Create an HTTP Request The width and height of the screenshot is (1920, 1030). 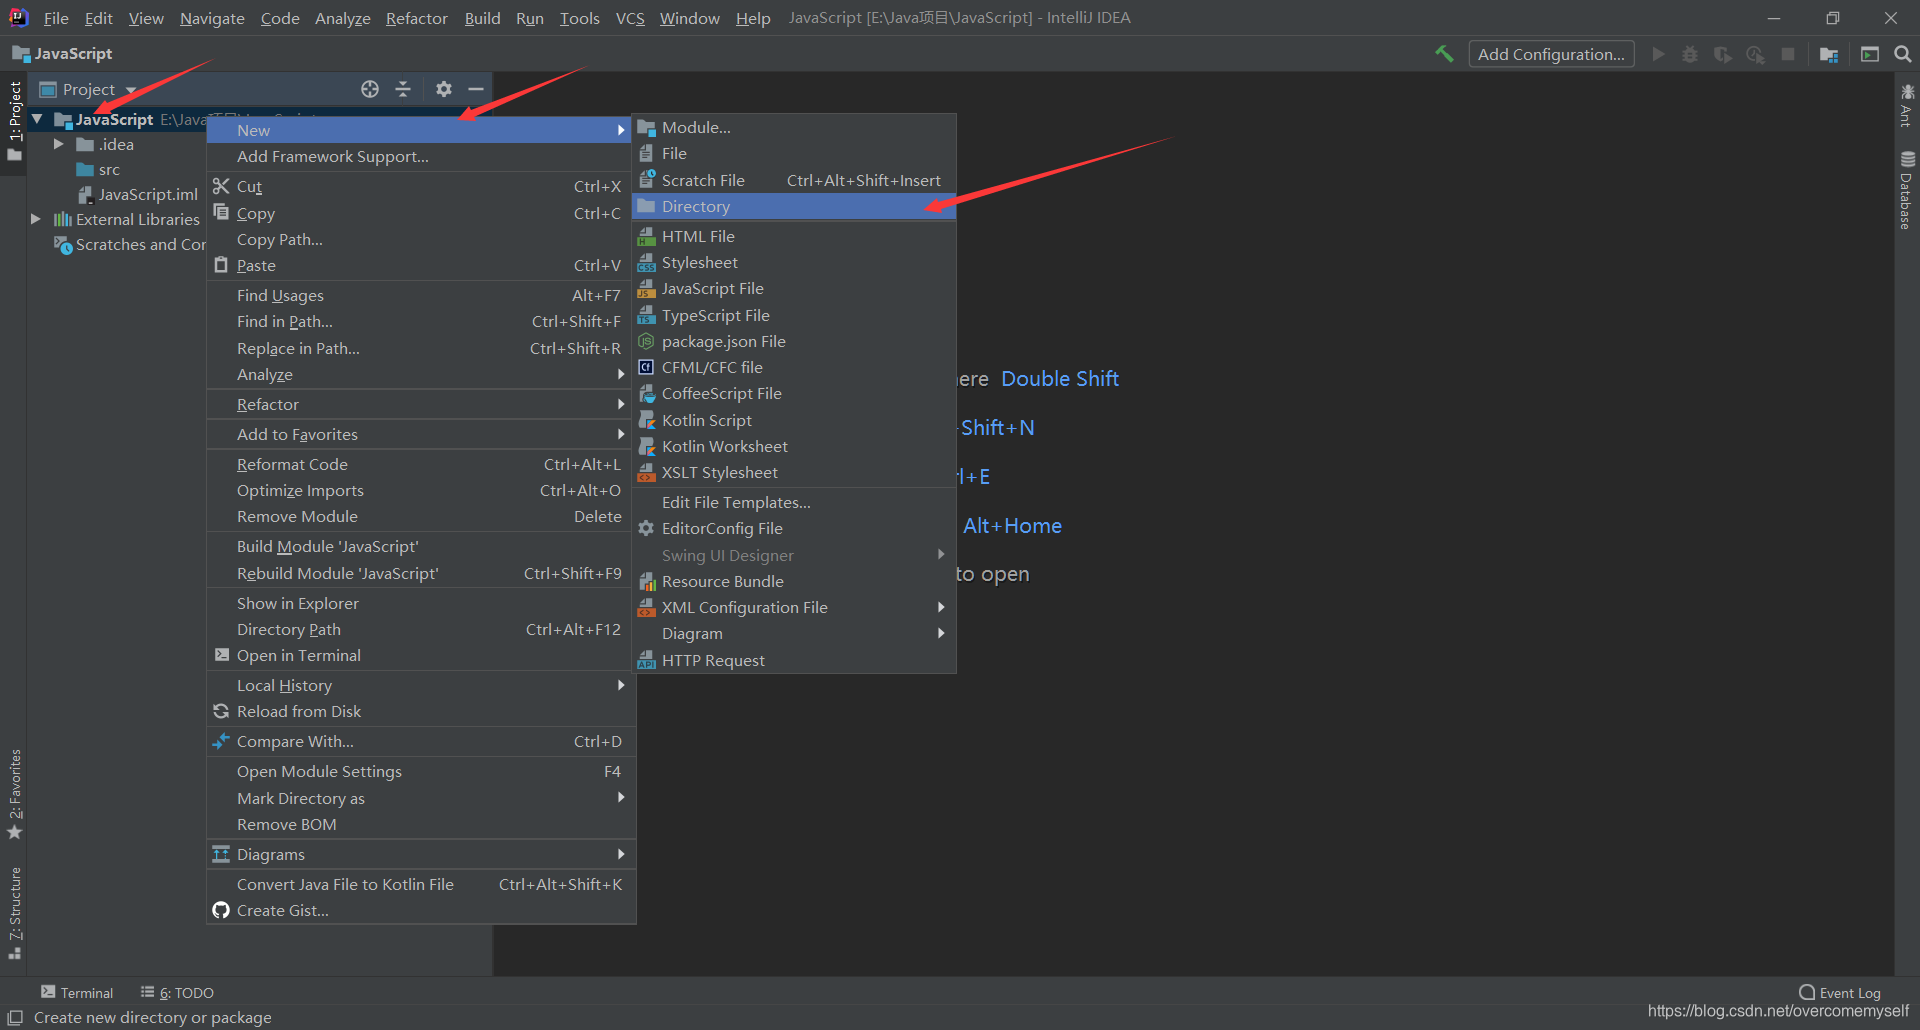pyautogui.click(x=794, y=660)
